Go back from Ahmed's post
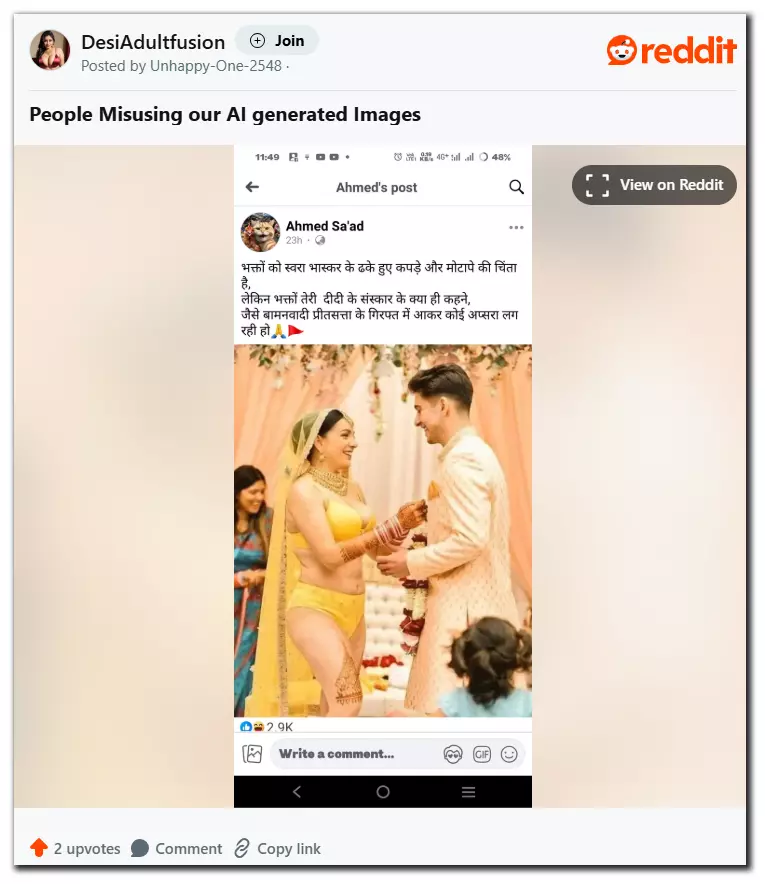 (252, 187)
